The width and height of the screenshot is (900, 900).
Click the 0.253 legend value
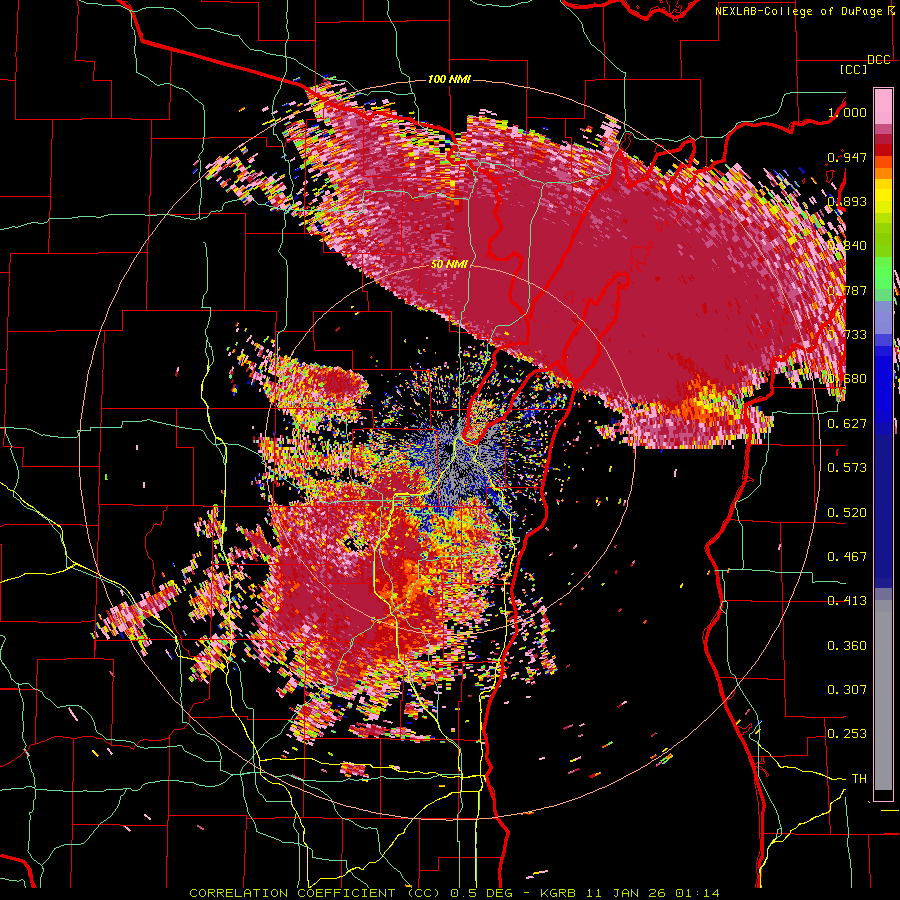tap(847, 734)
